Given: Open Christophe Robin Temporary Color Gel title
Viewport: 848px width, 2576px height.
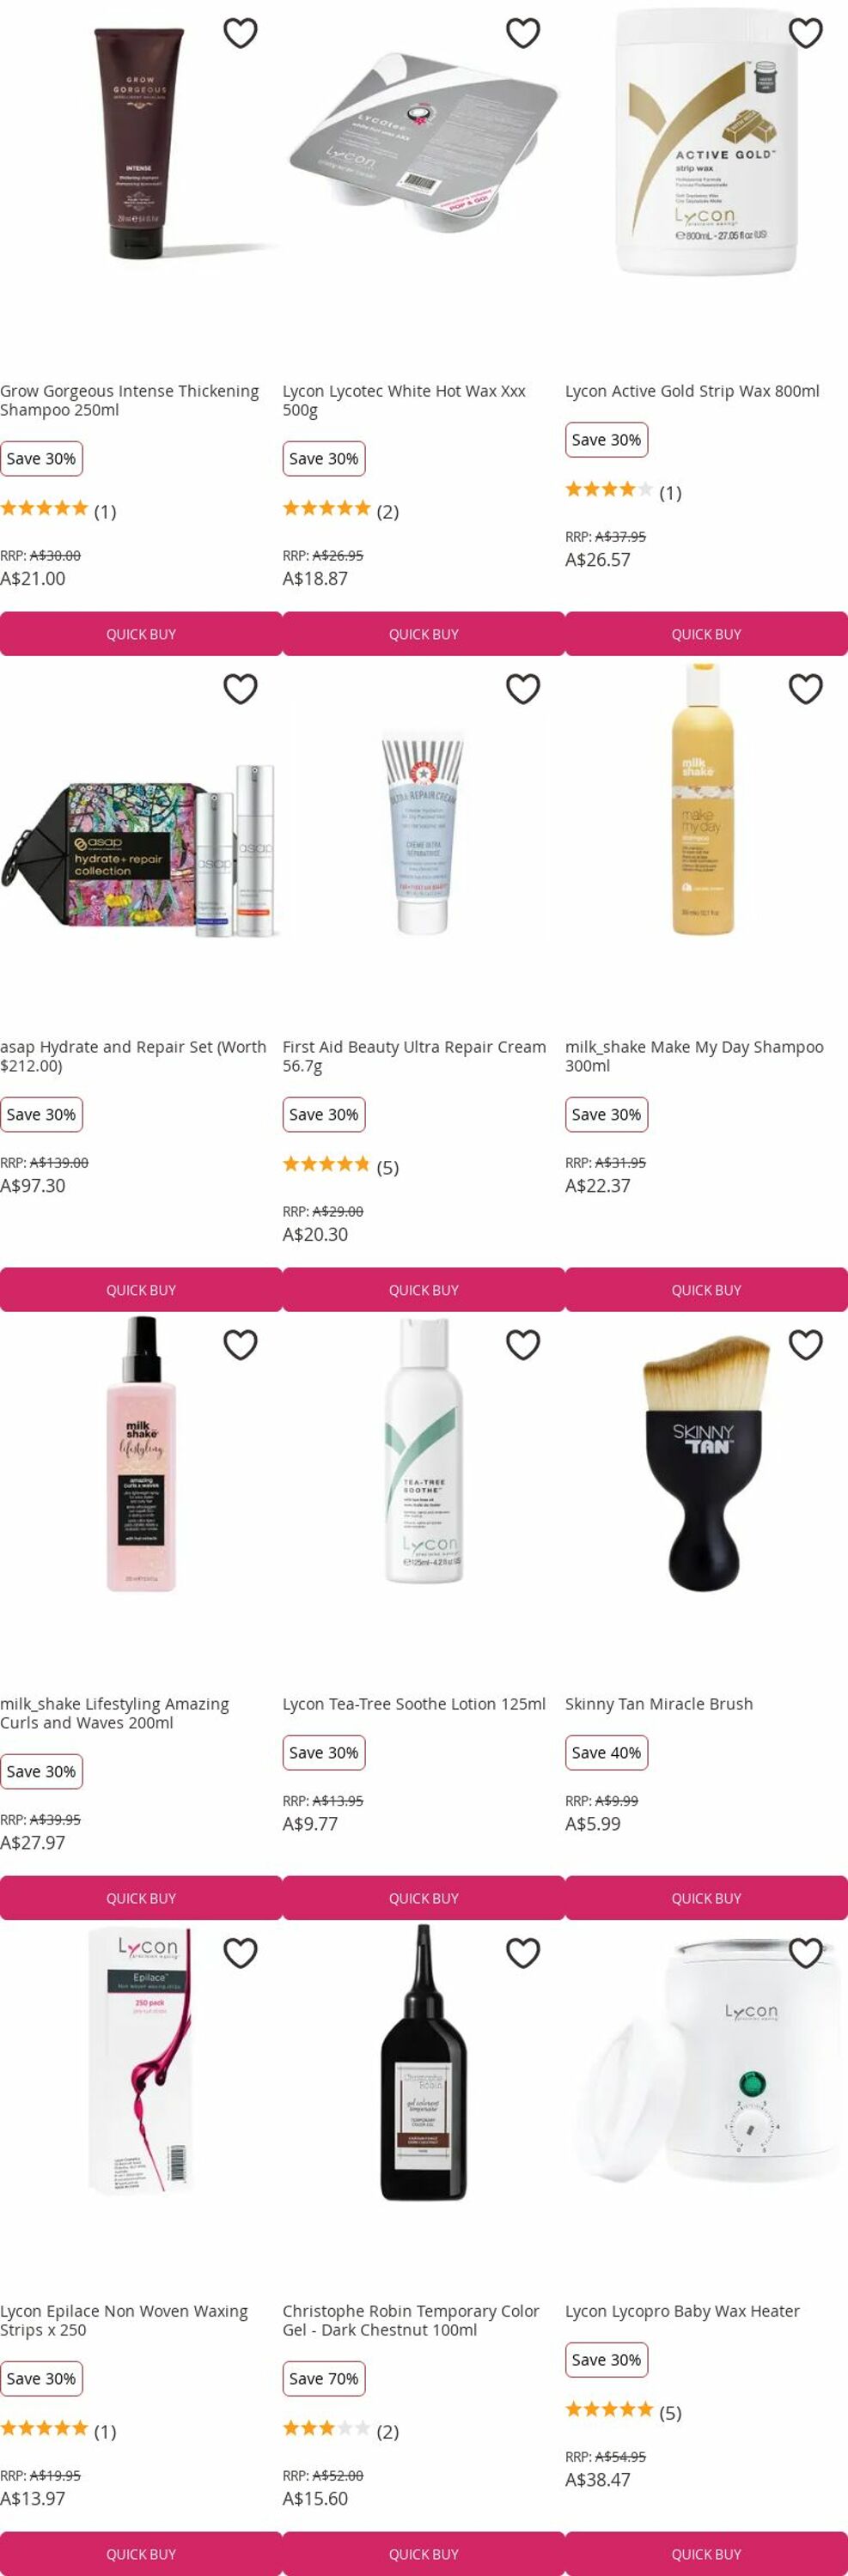Looking at the screenshot, I should (410, 2320).
